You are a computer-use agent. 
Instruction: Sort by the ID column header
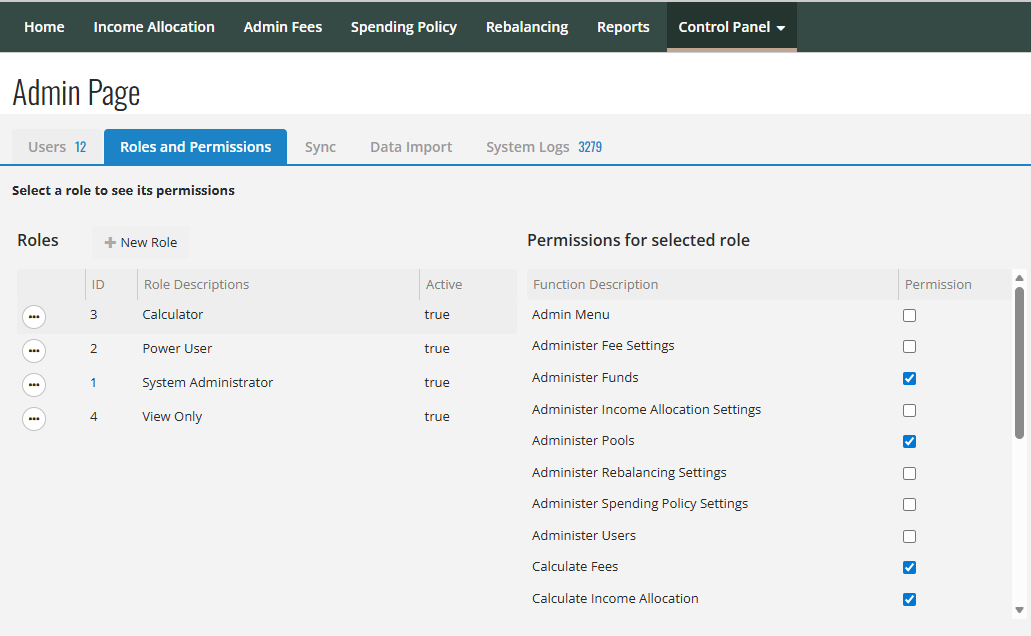[111, 284]
